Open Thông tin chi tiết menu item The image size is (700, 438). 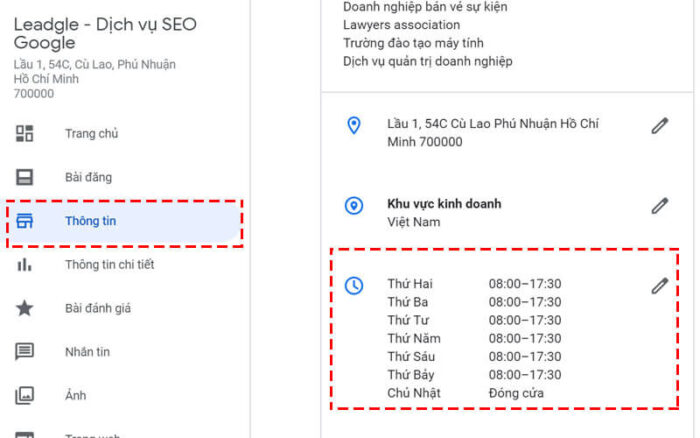pos(110,265)
